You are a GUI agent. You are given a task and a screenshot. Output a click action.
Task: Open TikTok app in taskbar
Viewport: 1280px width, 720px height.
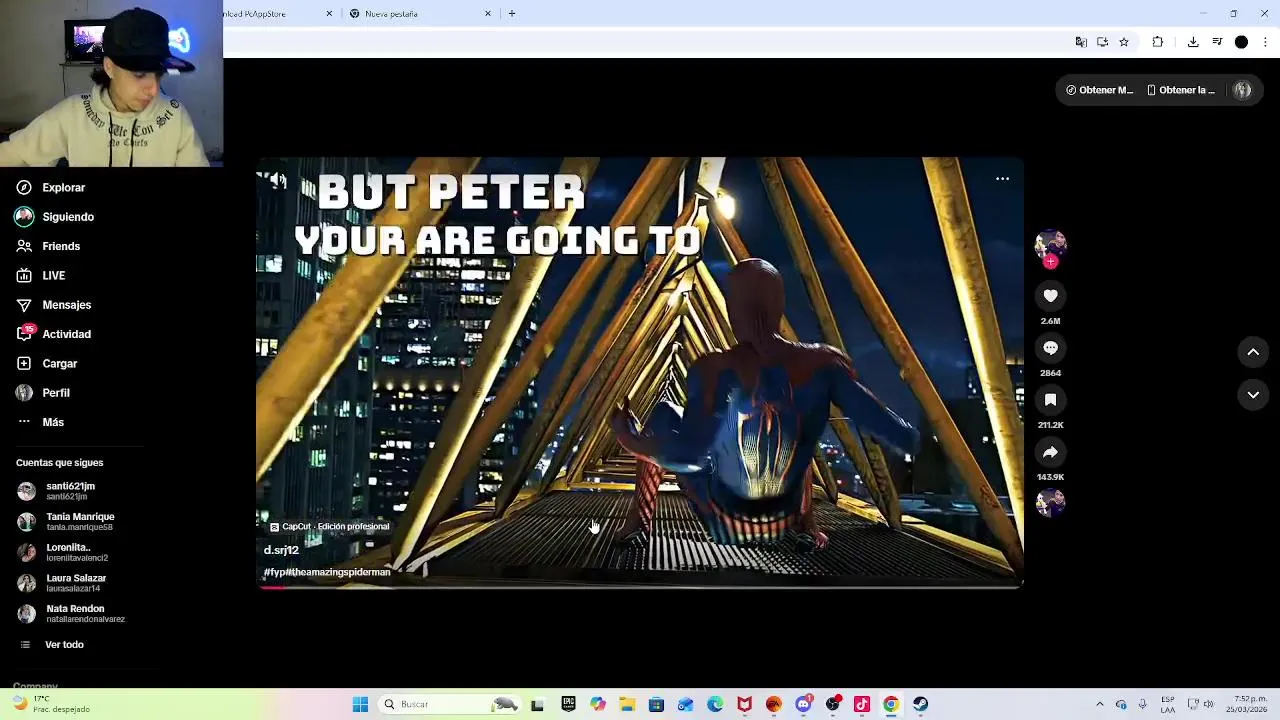click(862, 704)
